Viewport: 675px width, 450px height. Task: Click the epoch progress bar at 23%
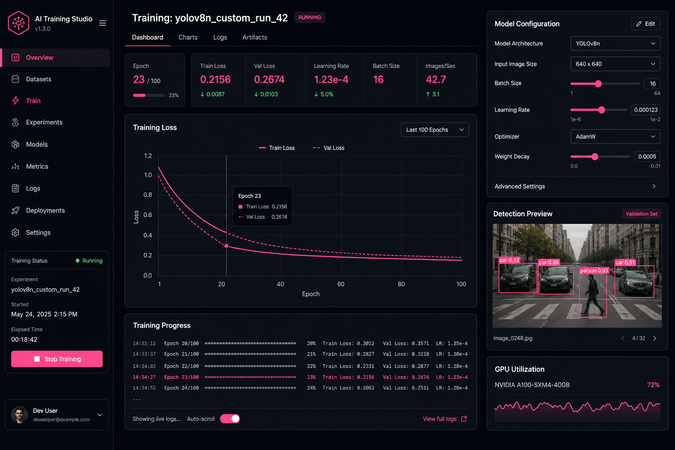[149, 96]
